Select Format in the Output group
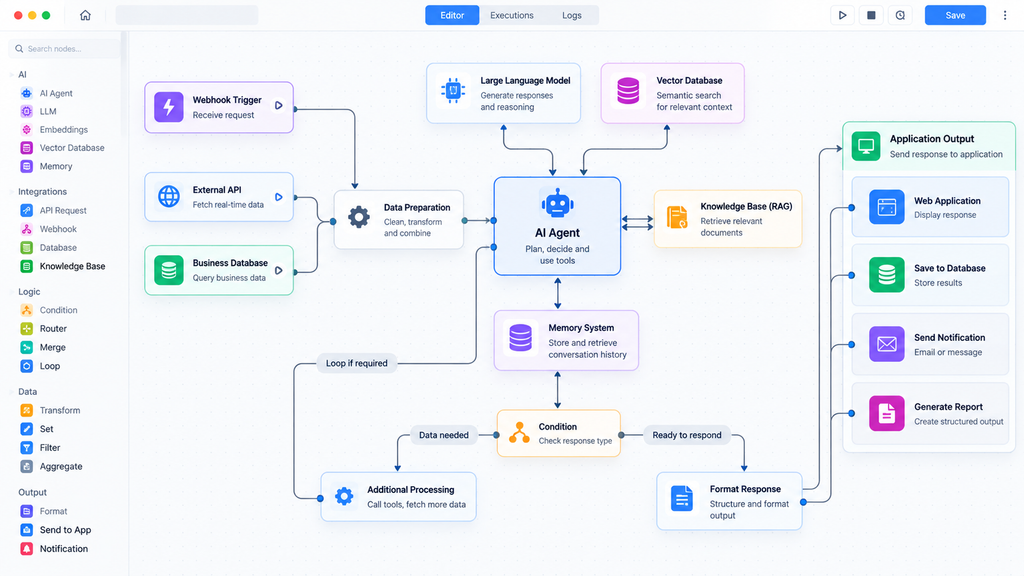 coord(53,511)
